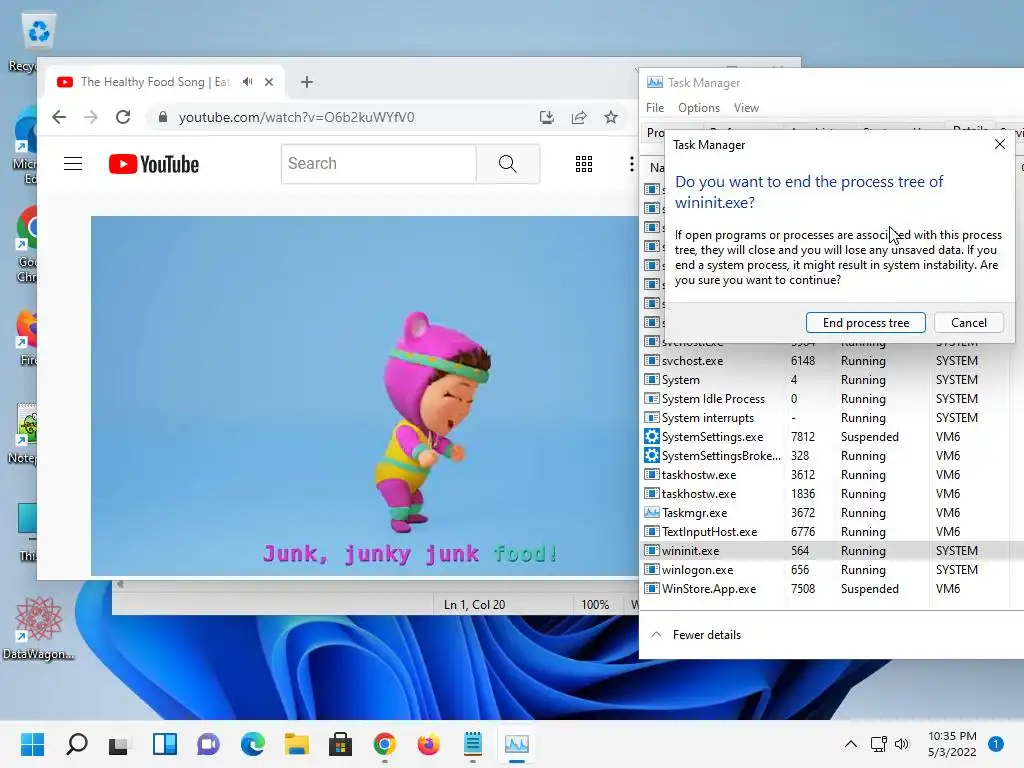This screenshot has width=1024, height=768.
Task: Click the YouTube logo
Action: 153,164
